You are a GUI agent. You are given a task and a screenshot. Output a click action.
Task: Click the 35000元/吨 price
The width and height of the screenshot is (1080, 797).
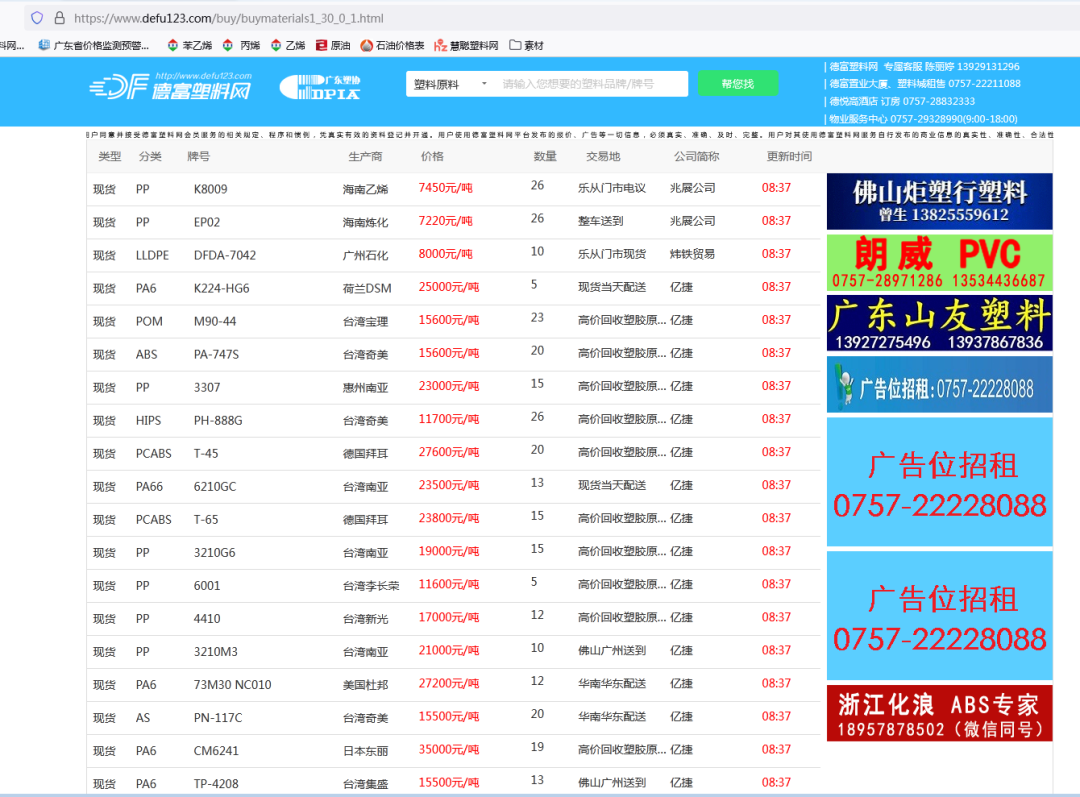pos(449,750)
